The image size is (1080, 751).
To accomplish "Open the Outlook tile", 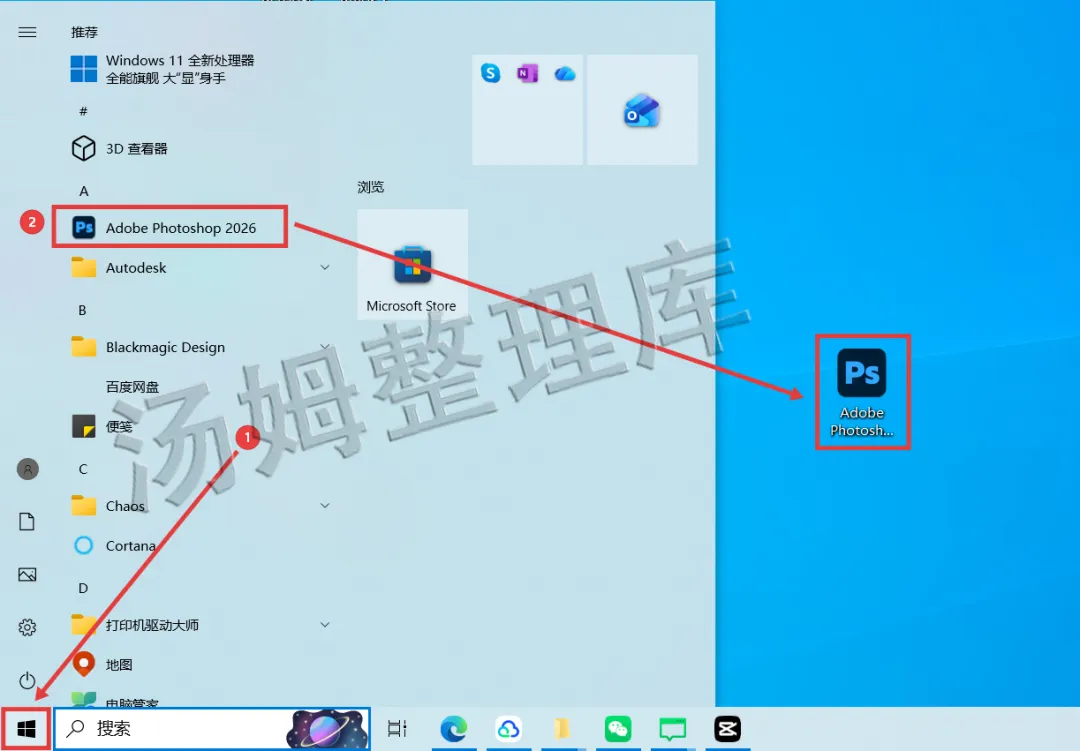I will [x=642, y=110].
